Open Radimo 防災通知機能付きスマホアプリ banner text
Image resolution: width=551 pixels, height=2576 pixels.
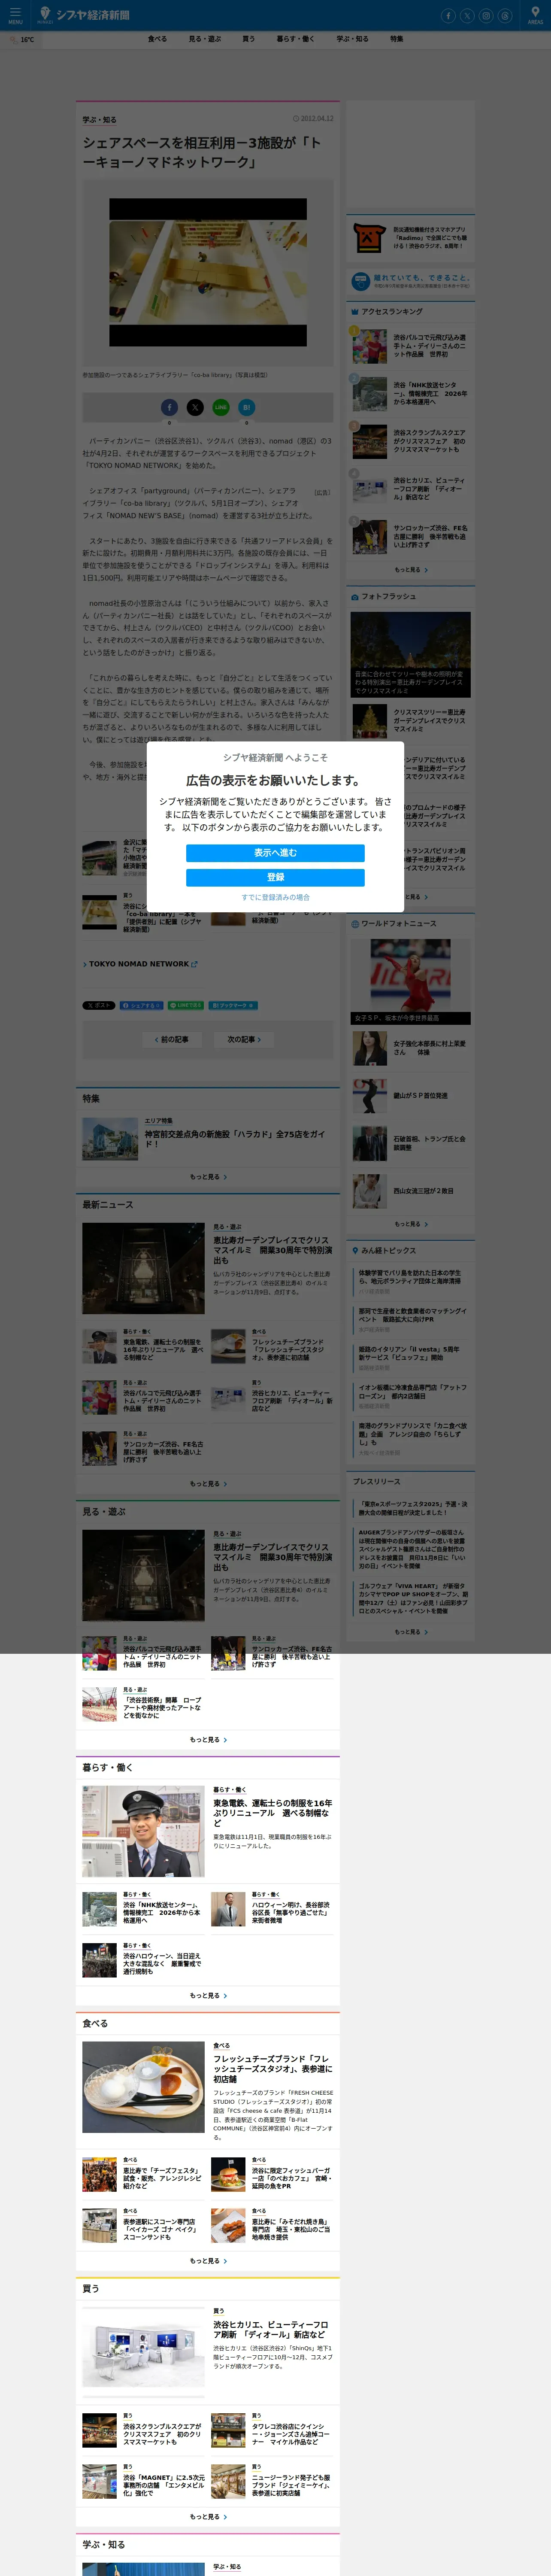pos(429,238)
